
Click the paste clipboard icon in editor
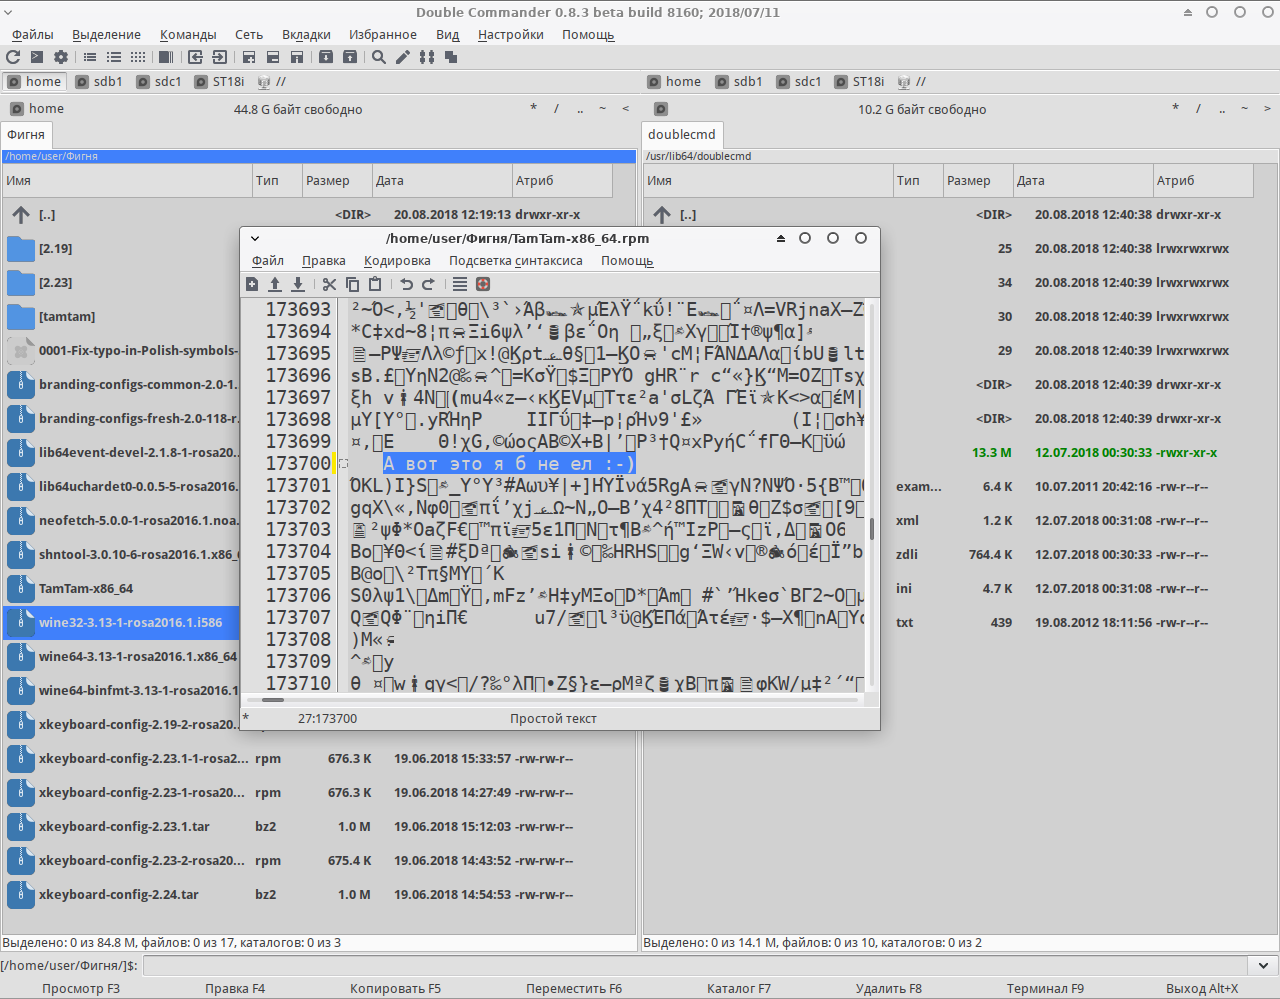[x=375, y=284]
